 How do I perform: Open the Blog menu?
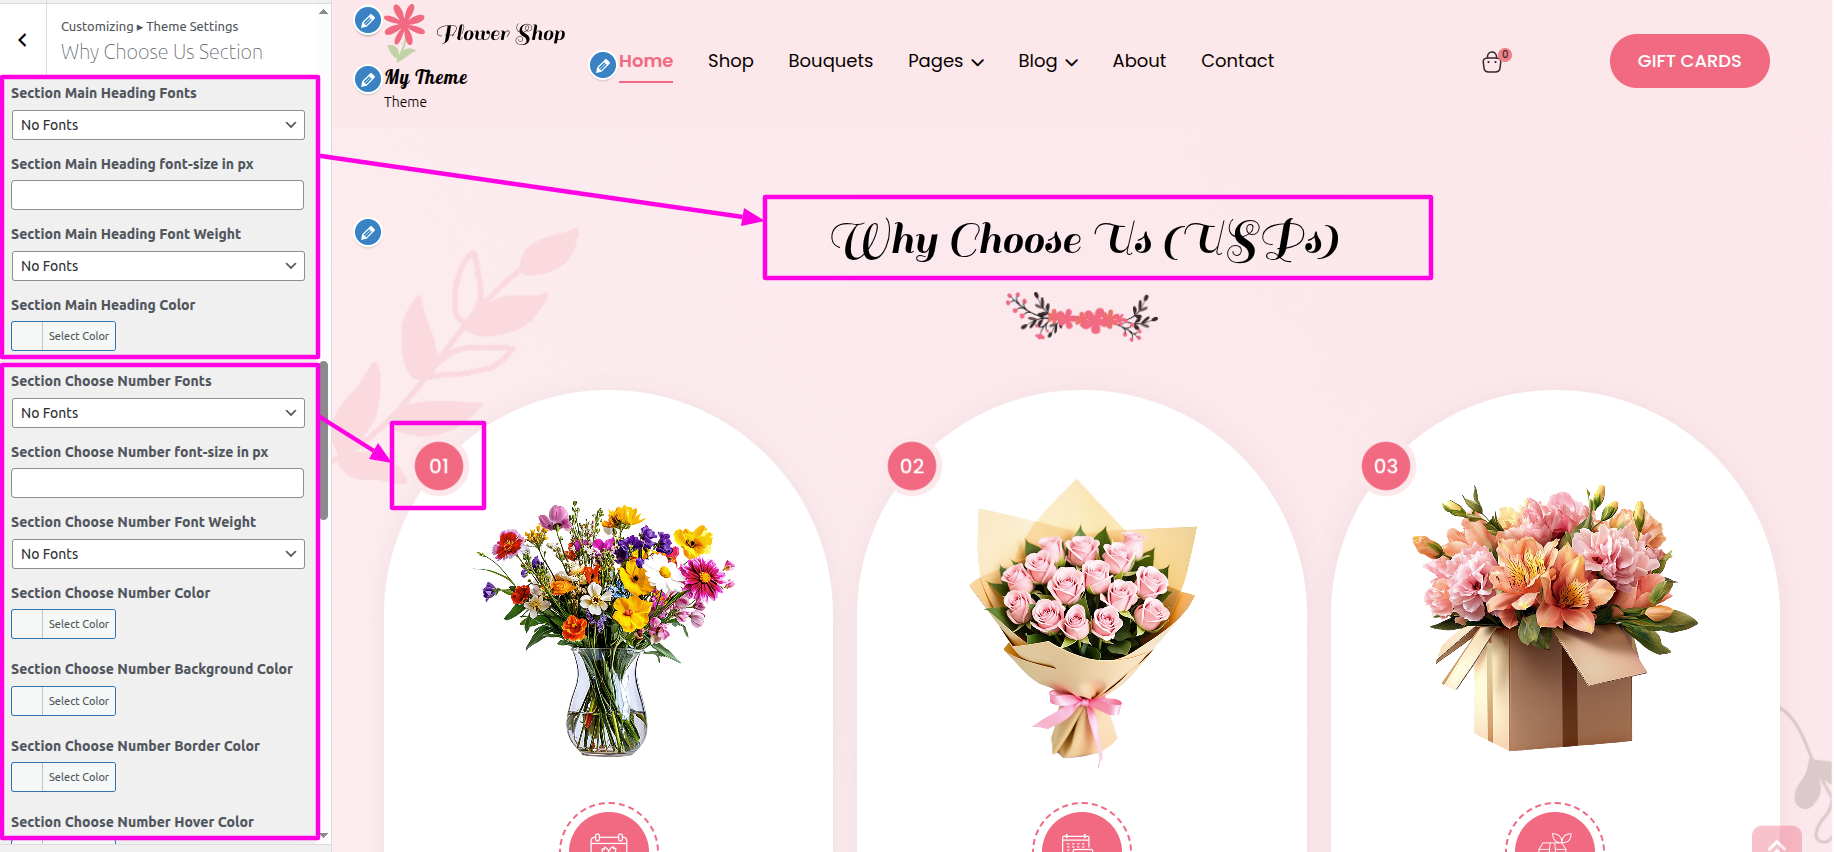[1048, 61]
